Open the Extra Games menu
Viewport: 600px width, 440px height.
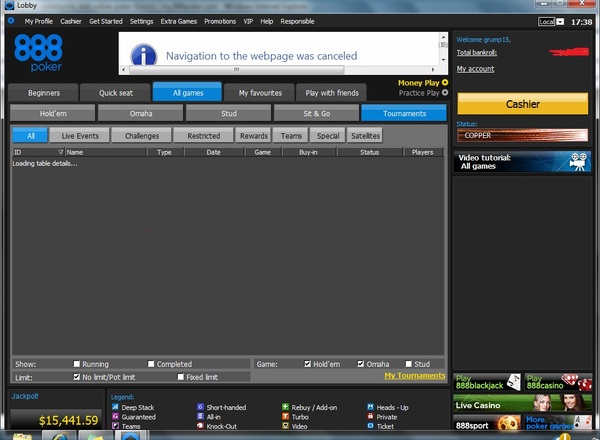179,21
